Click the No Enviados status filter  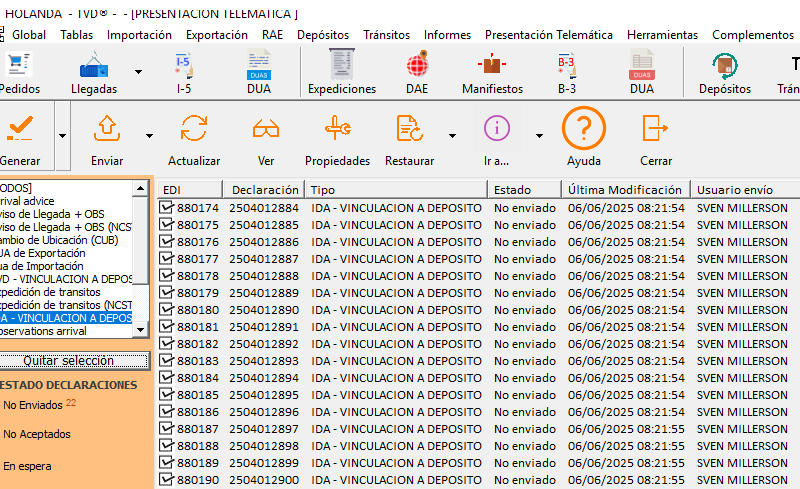coord(32,405)
